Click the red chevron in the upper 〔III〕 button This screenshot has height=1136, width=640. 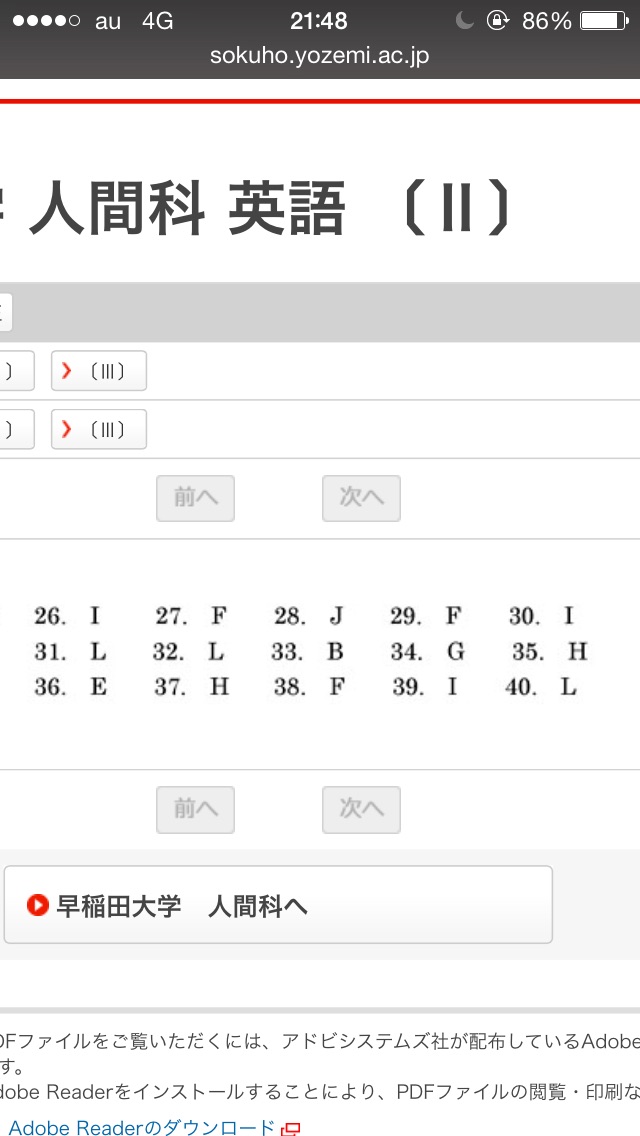[67, 371]
